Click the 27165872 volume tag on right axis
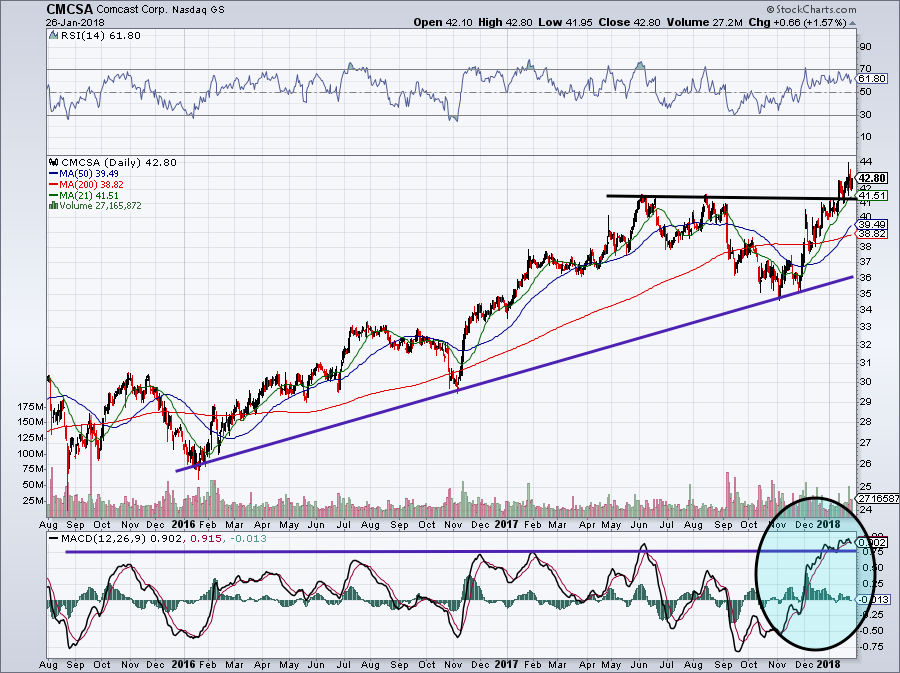 (x=878, y=499)
